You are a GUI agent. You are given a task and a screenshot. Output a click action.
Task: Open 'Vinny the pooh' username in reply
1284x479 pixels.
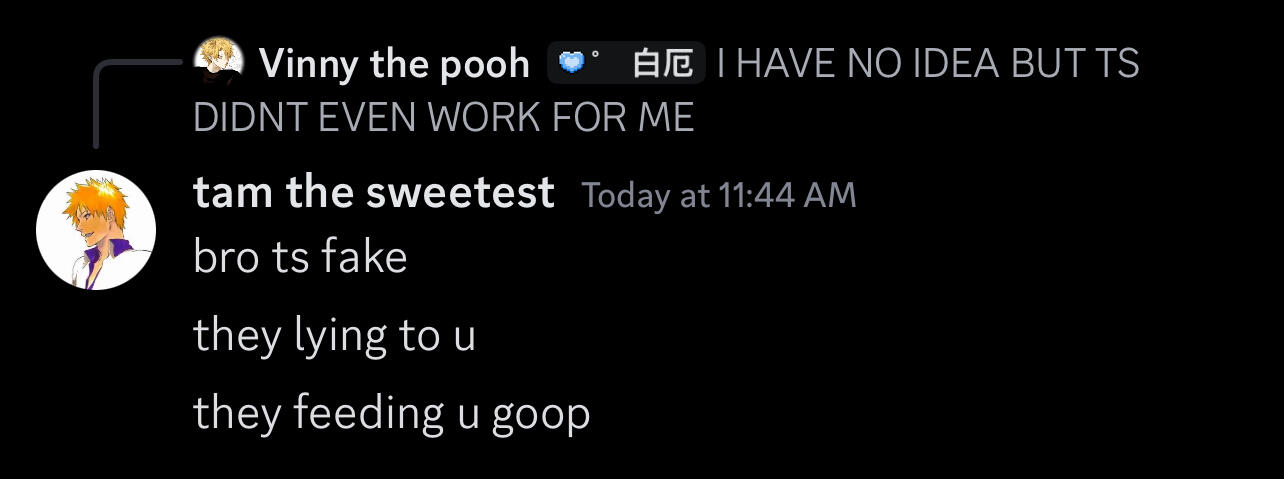pyautogui.click(x=394, y=64)
